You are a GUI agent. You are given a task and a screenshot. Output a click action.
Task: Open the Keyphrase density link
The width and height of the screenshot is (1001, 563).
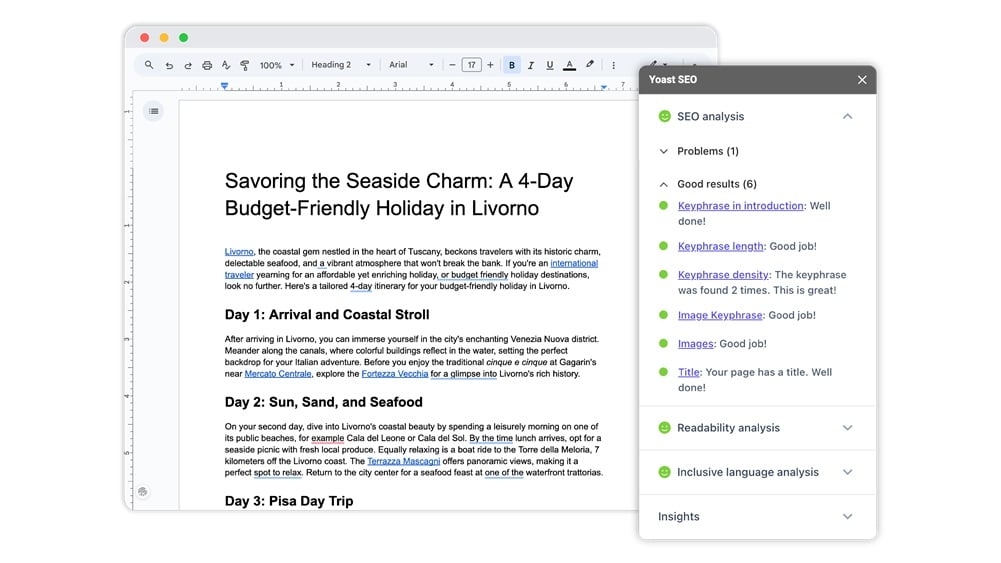(723, 274)
